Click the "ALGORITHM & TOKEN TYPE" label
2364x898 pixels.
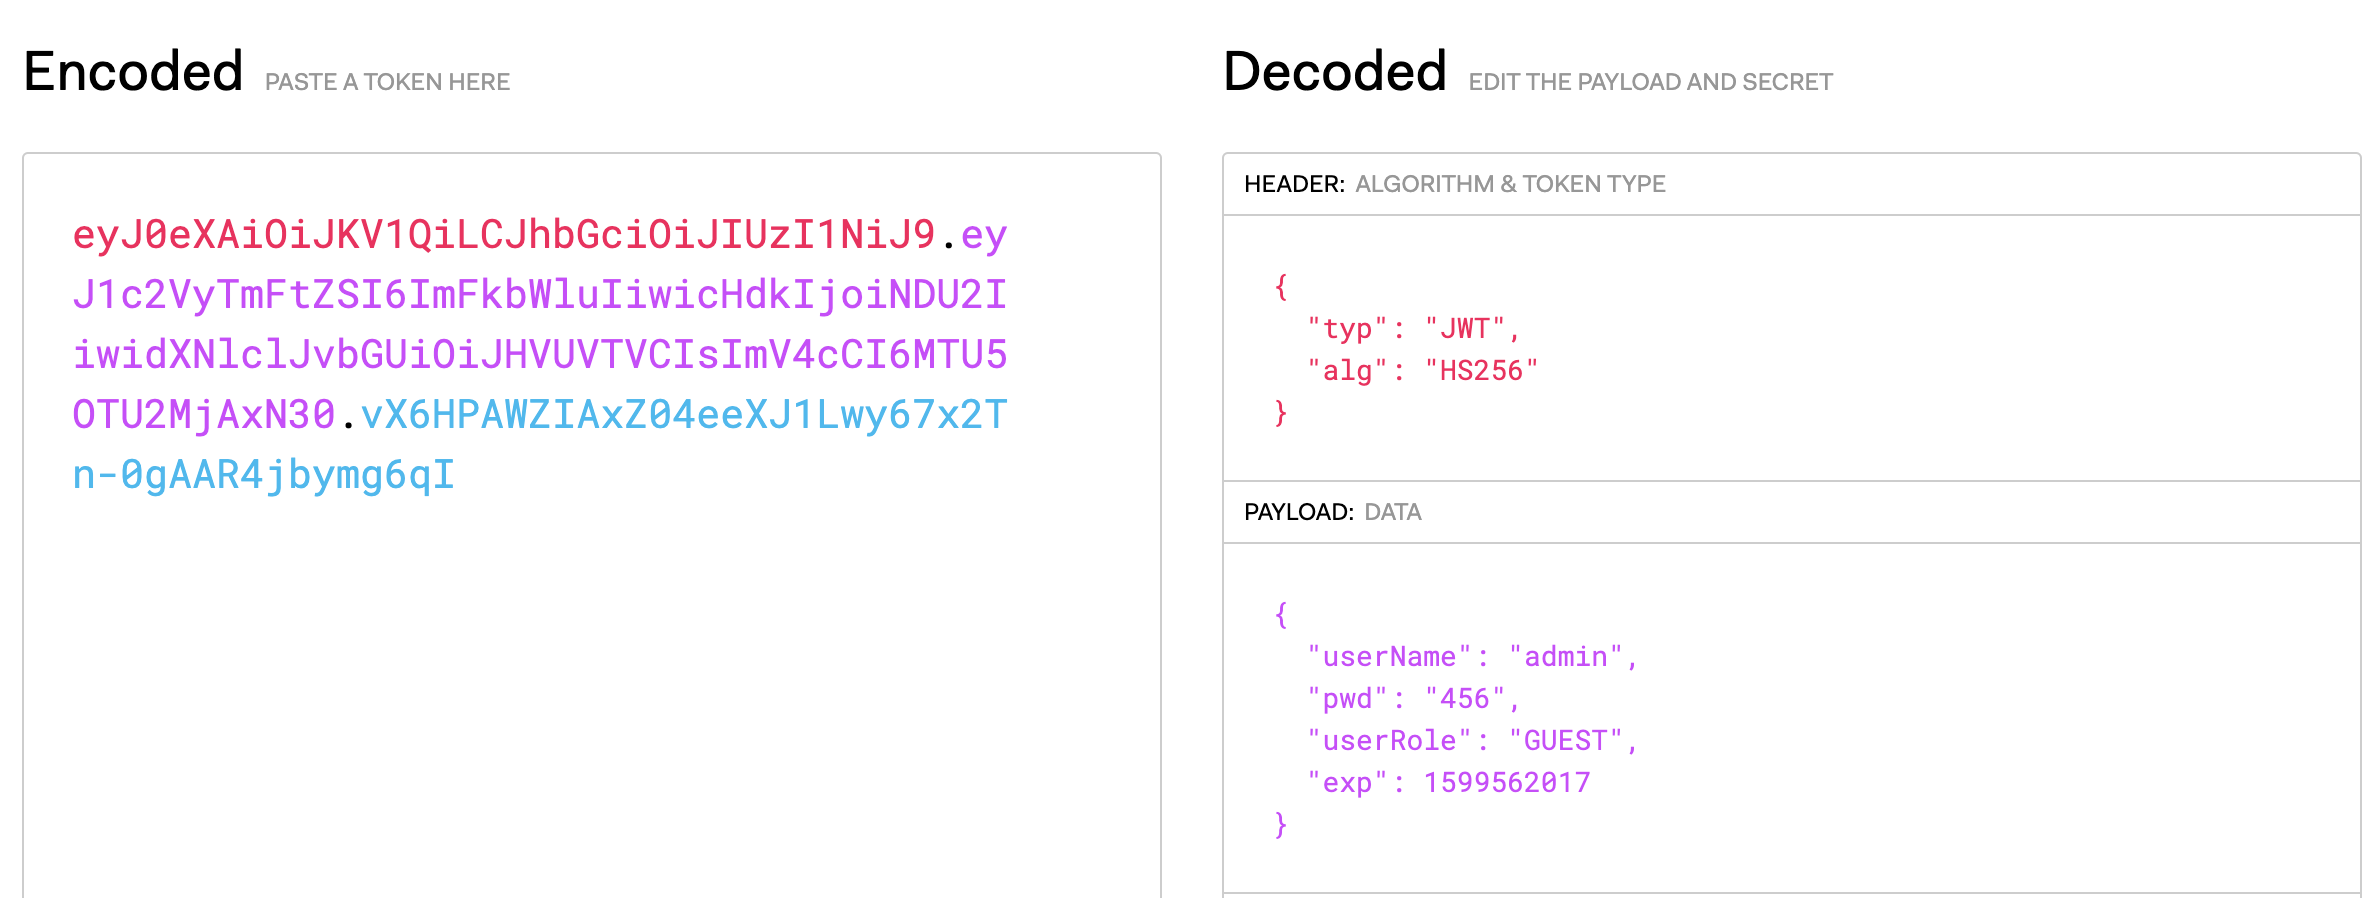coord(1510,184)
